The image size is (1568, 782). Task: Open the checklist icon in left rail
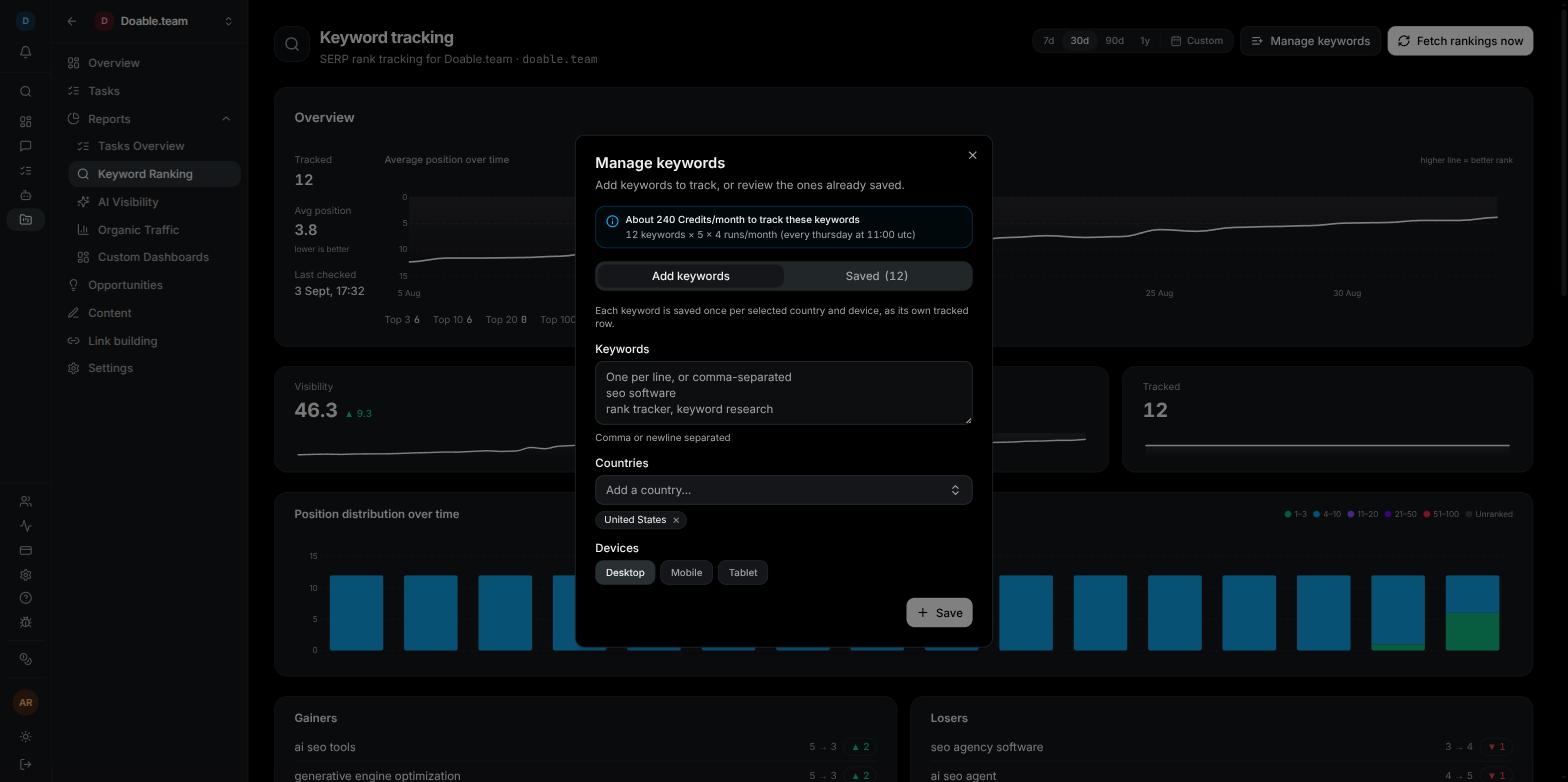point(26,171)
